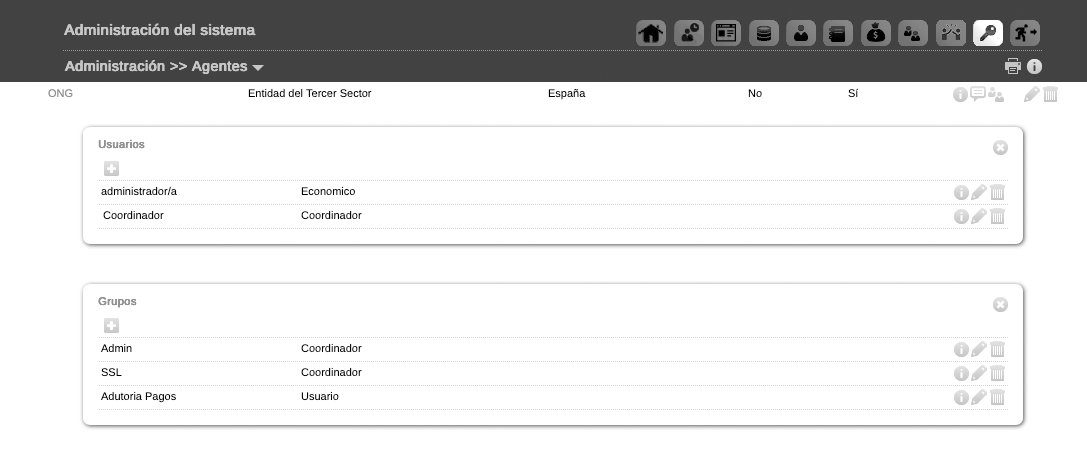Open comments bubble for ONG row

coord(978,94)
